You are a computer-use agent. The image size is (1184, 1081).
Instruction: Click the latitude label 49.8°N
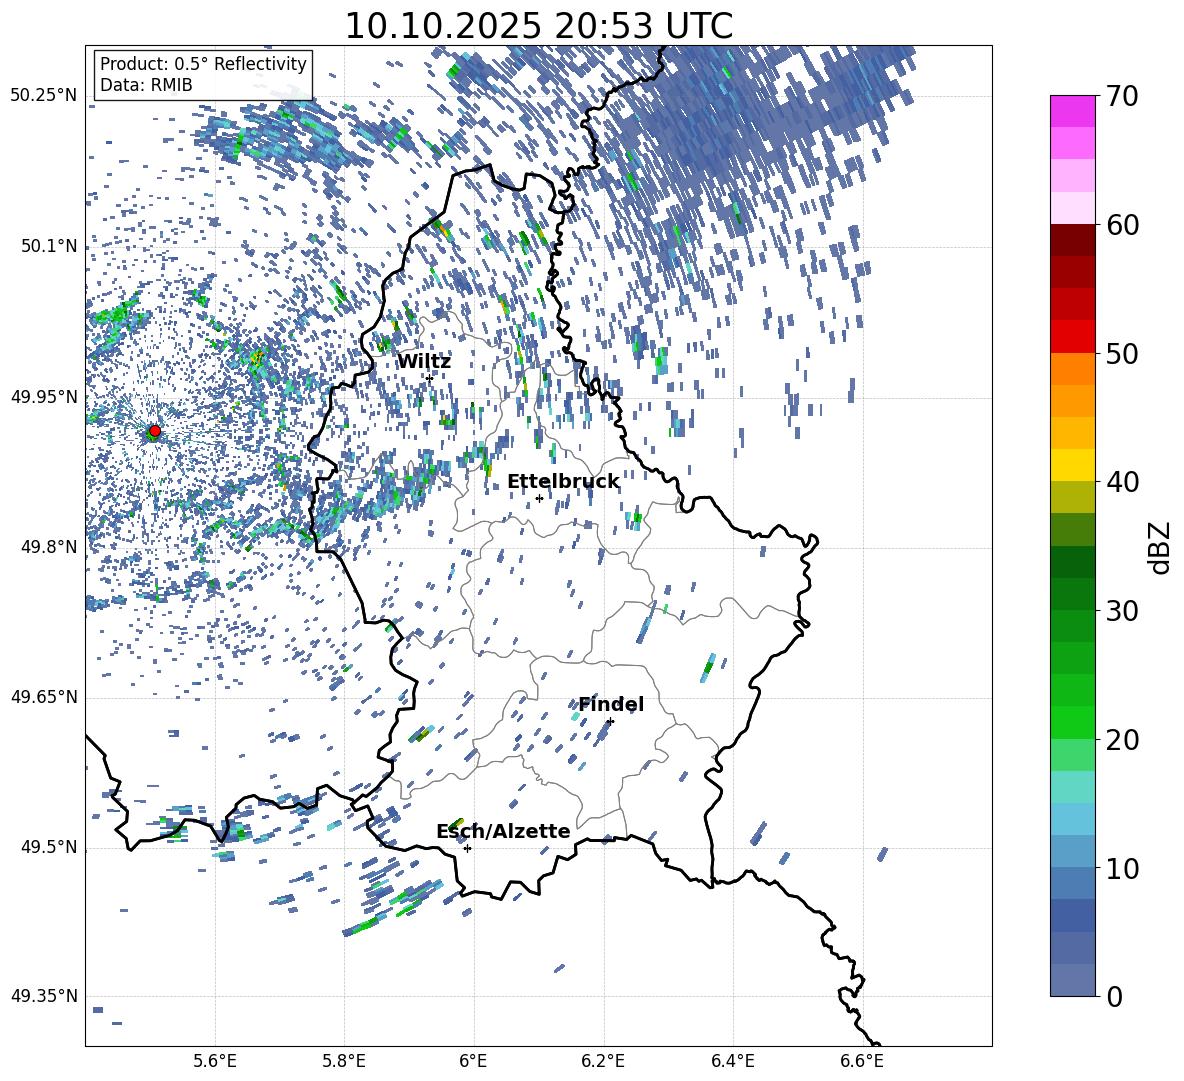pos(48,547)
